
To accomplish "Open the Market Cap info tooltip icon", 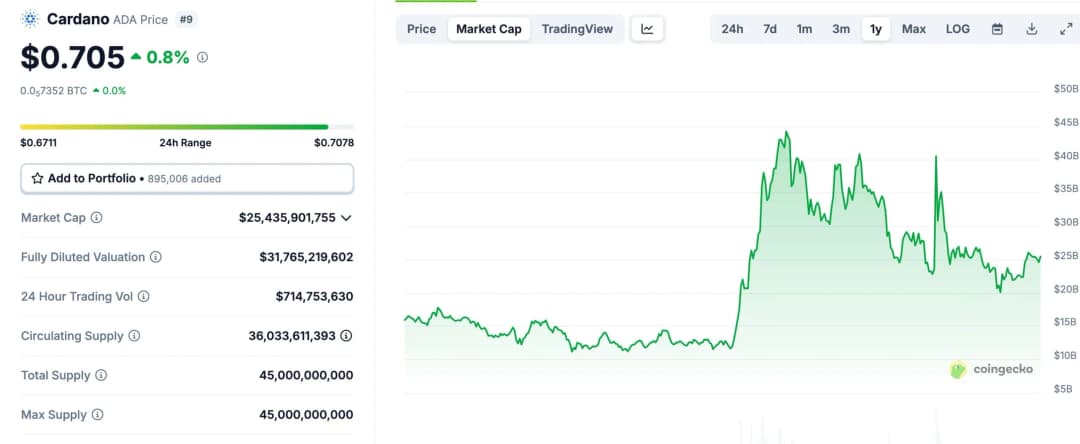I will [97, 218].
